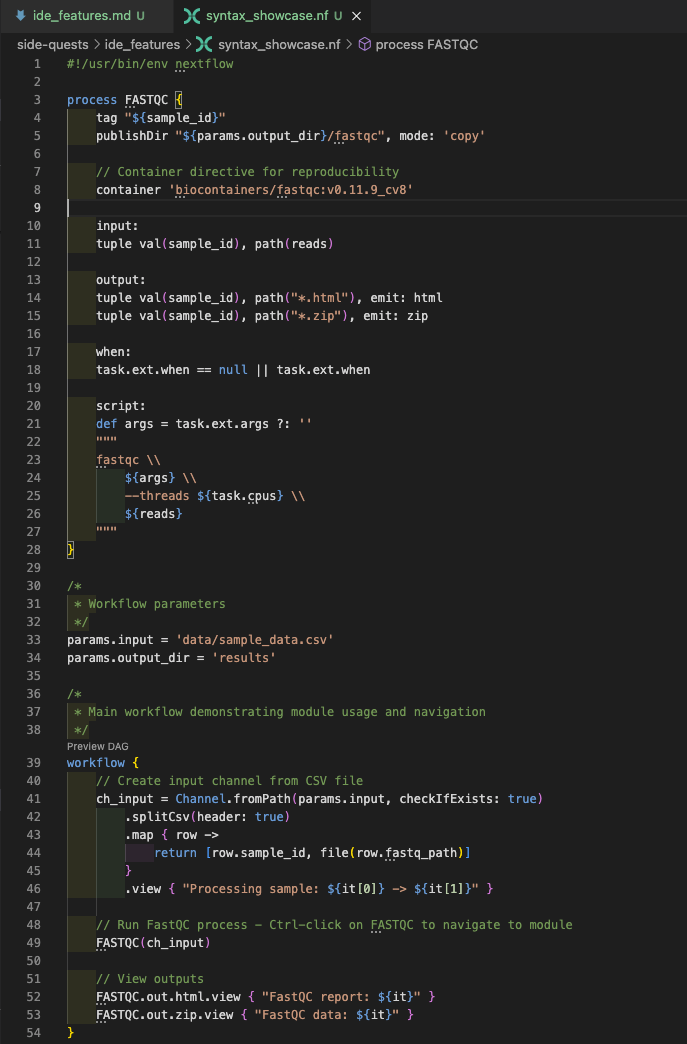This screenshot has width=687, height=1044.
Task: Click the 'script:' label on line 20
Action: pos(120,405)
